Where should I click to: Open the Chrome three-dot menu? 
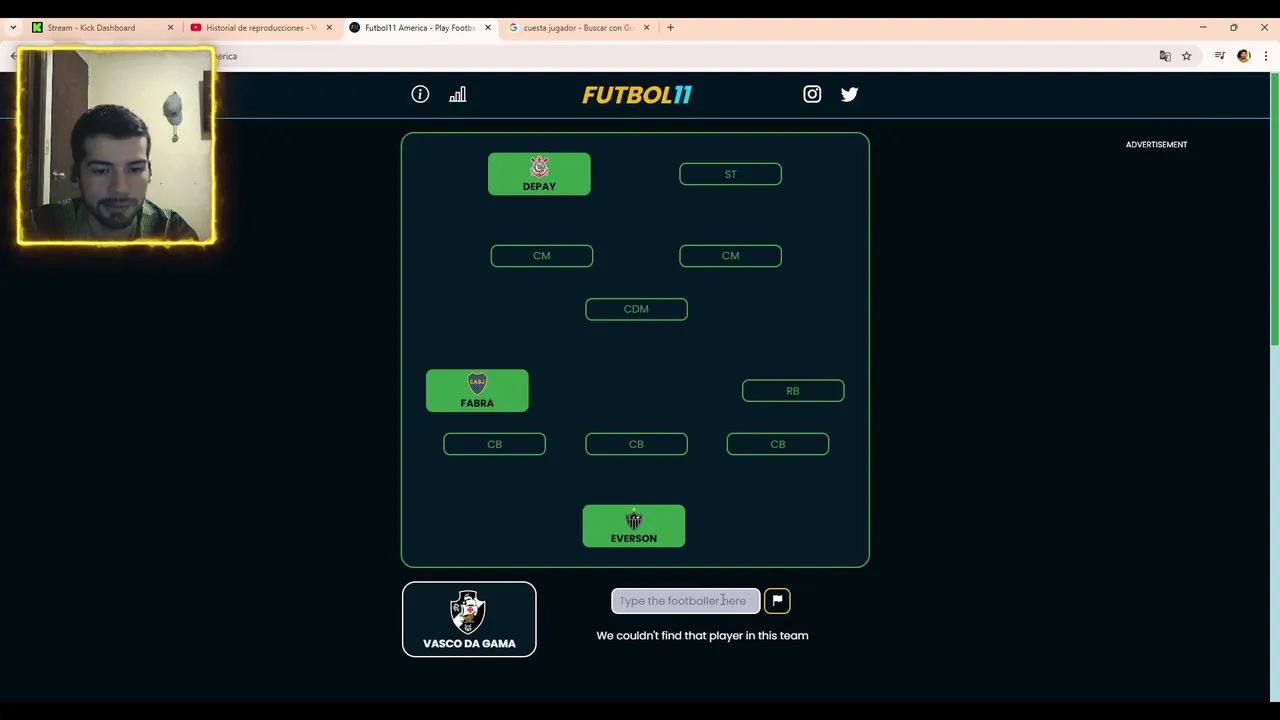[1266, 56]
